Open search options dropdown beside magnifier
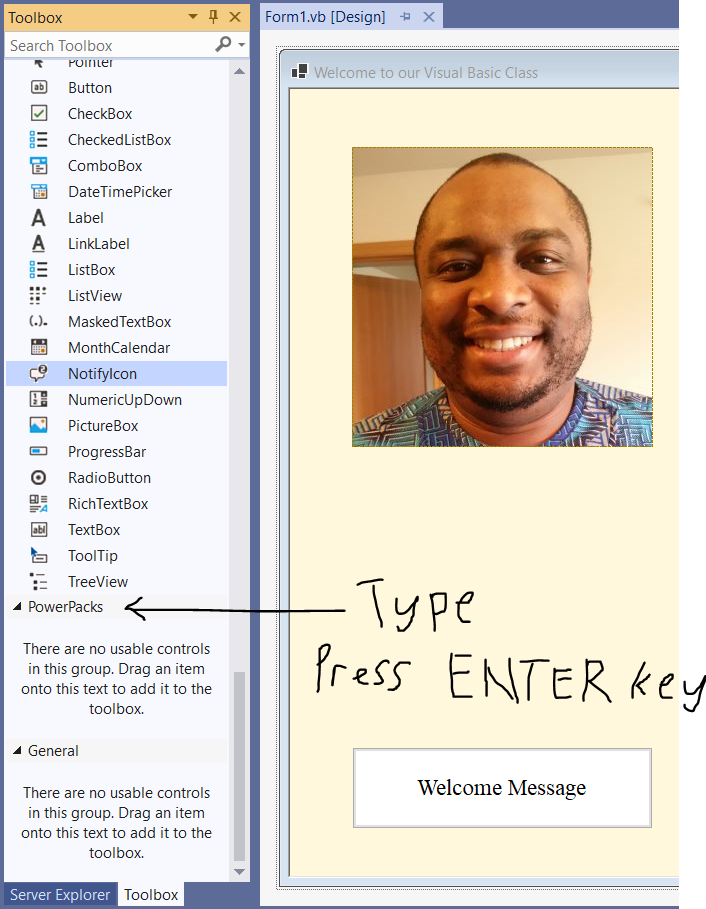 [x=241, y=46]
